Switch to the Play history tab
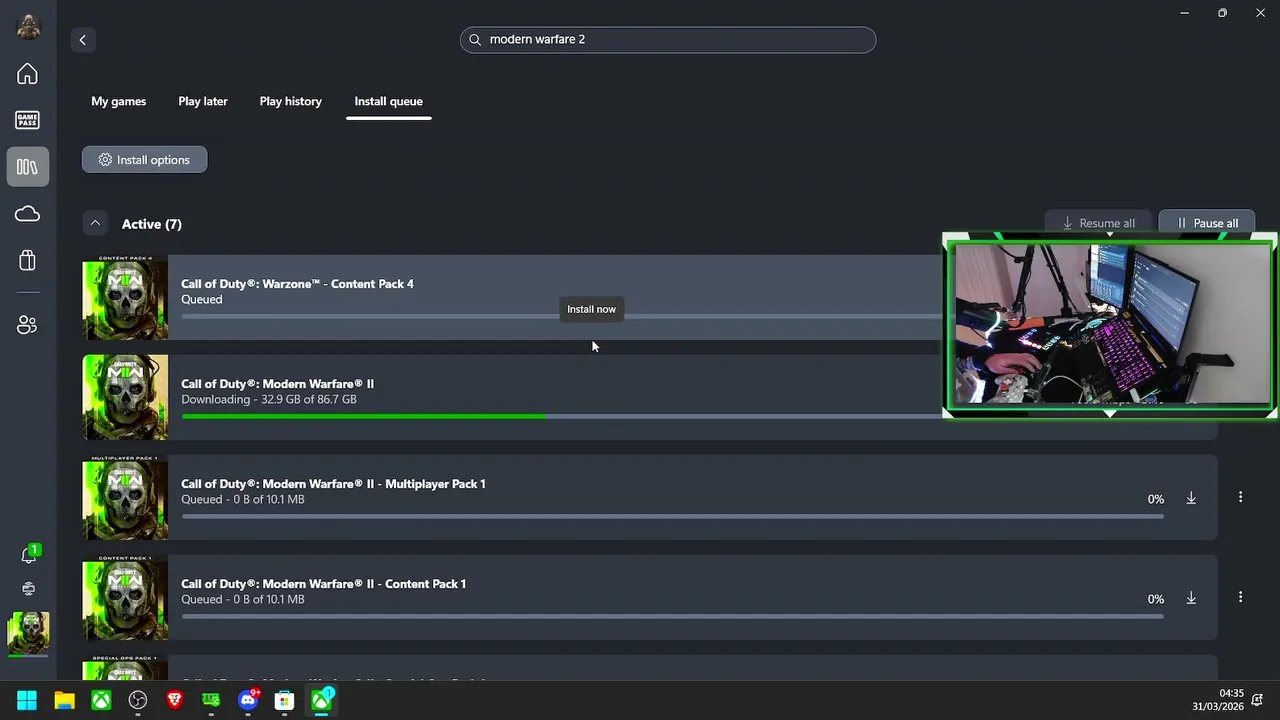Image resolution: width=1280 pixels, height=720 pixels. 291,101
